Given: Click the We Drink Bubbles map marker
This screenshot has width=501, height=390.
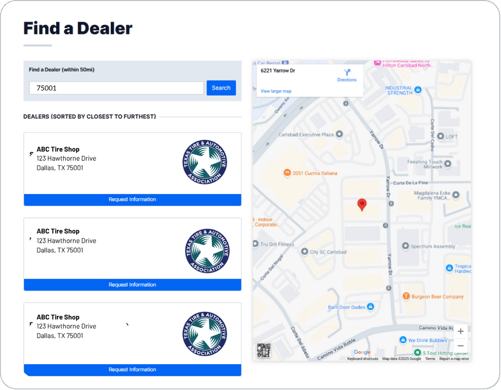Looking at the screenshot, I should [403, 340].
